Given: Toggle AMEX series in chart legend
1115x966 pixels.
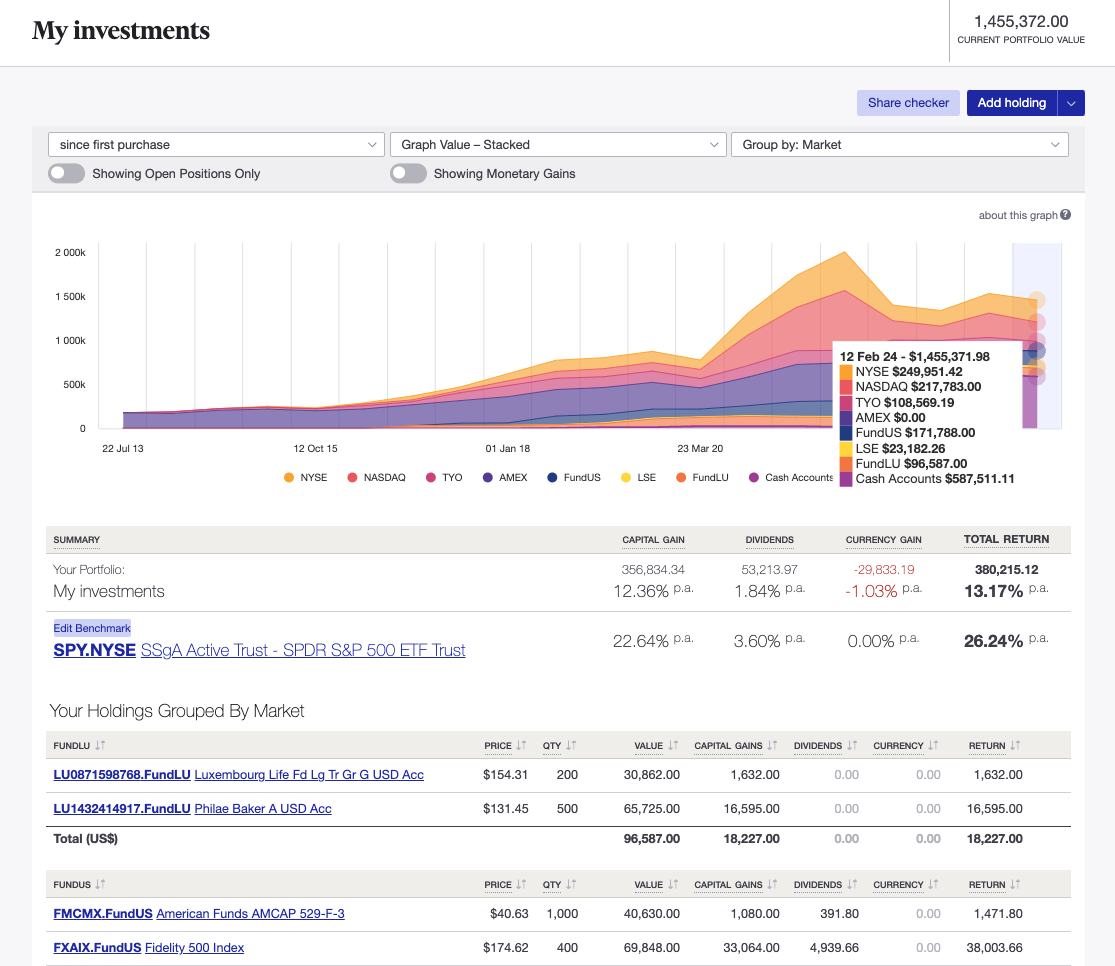Looking at the screenshot, I should 505,477.
